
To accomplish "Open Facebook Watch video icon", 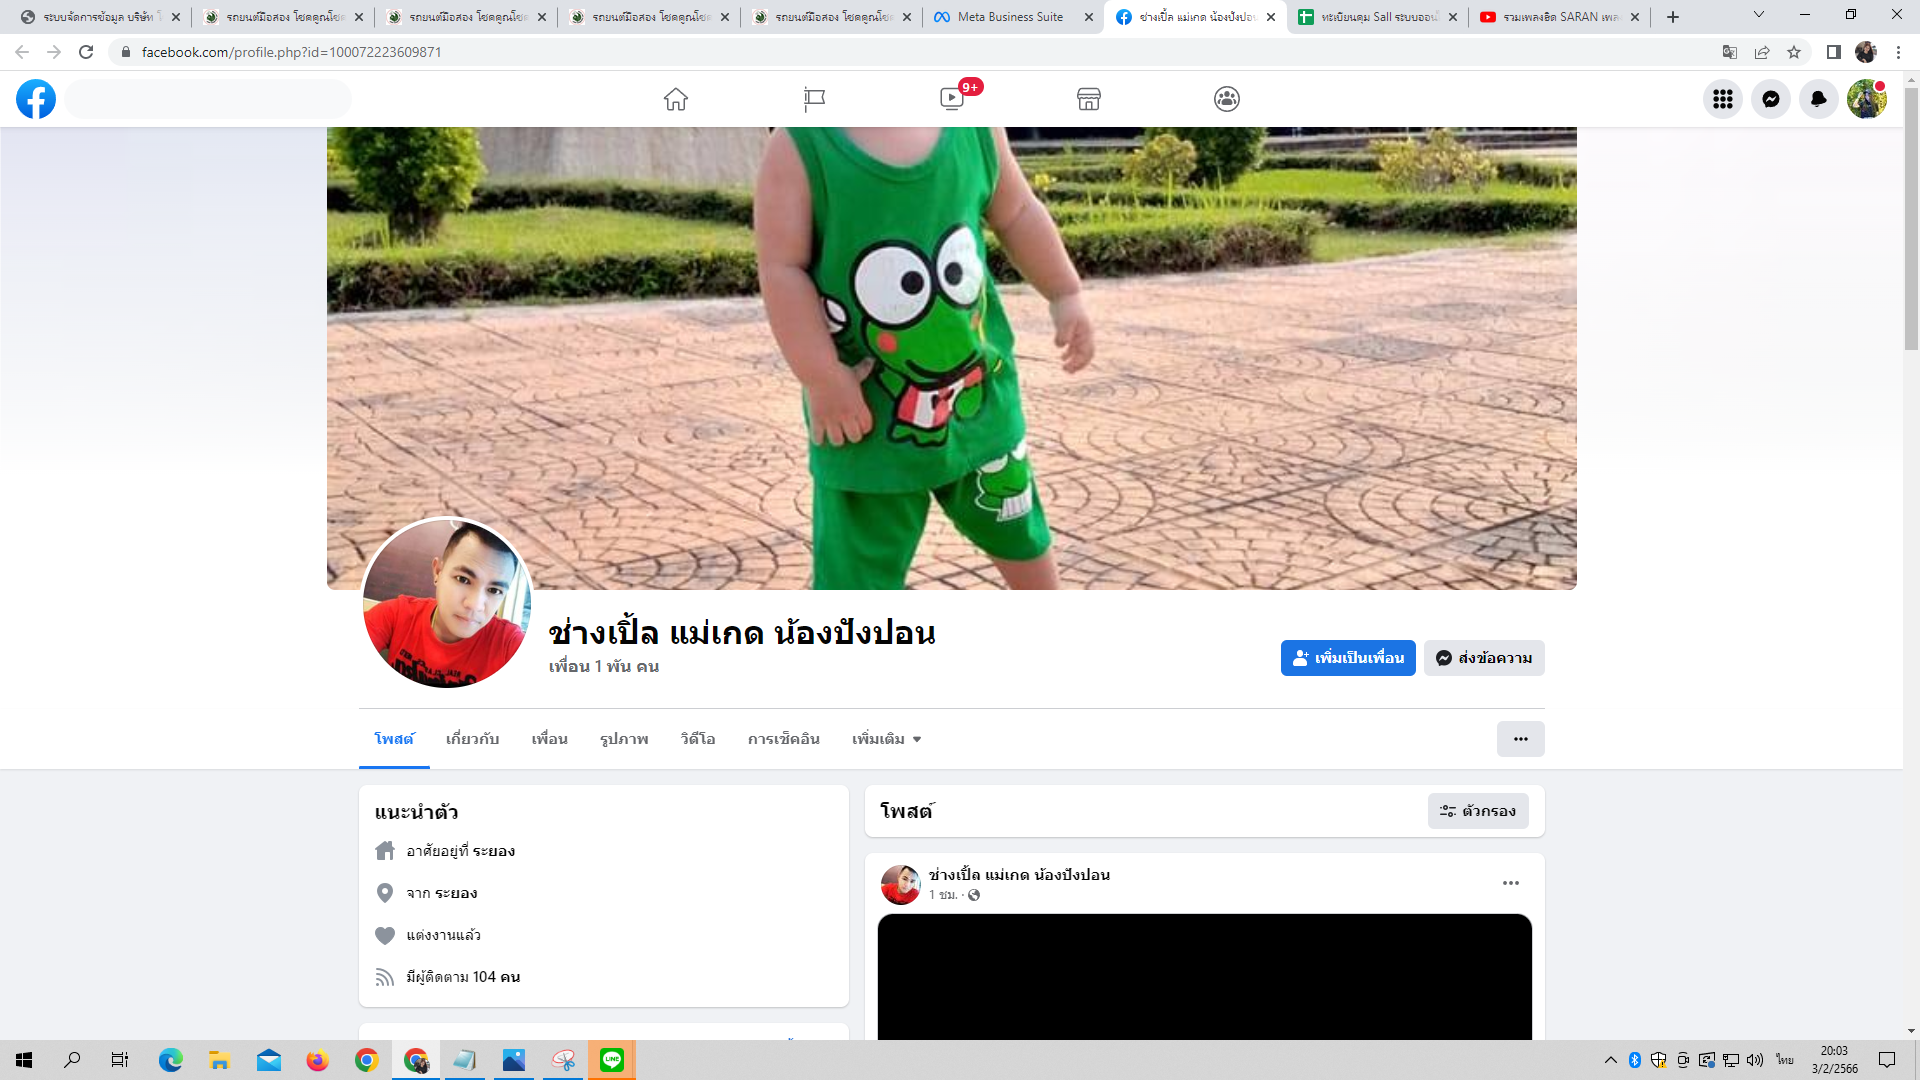I will point(952,99).
